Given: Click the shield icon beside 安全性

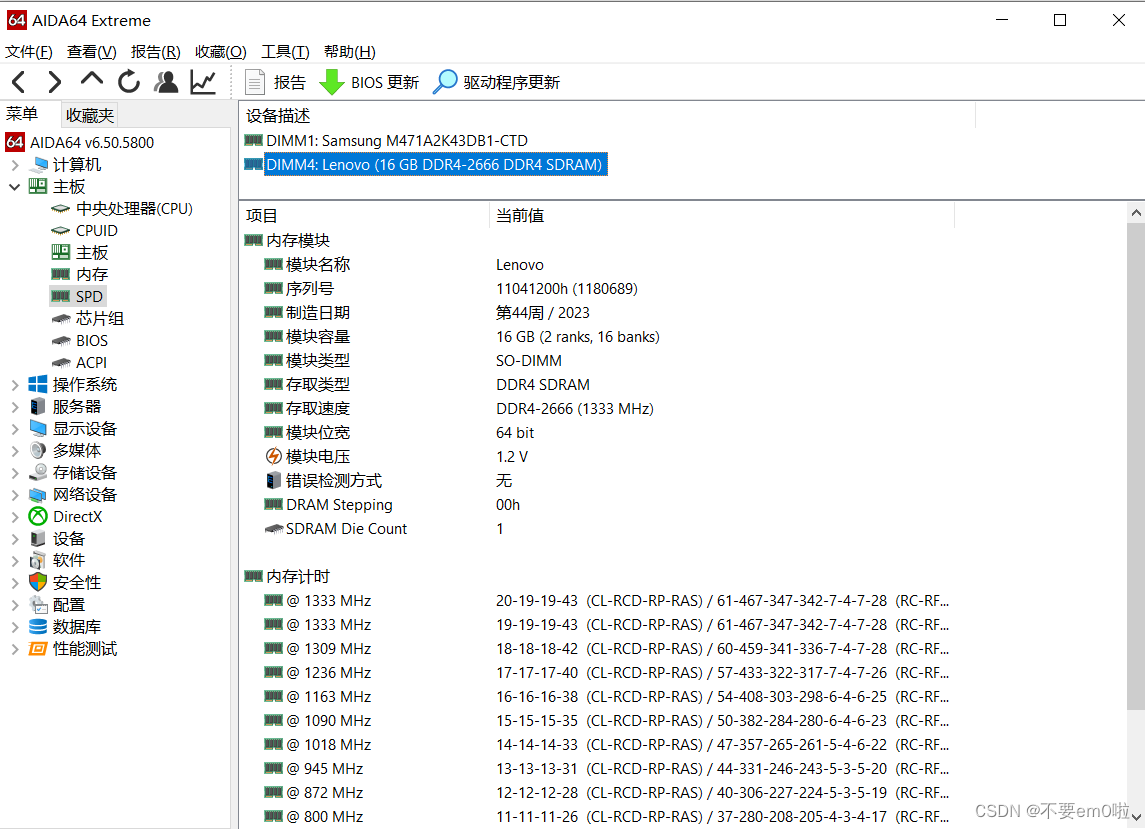Looking at the screenshot, I should [38, 582].
